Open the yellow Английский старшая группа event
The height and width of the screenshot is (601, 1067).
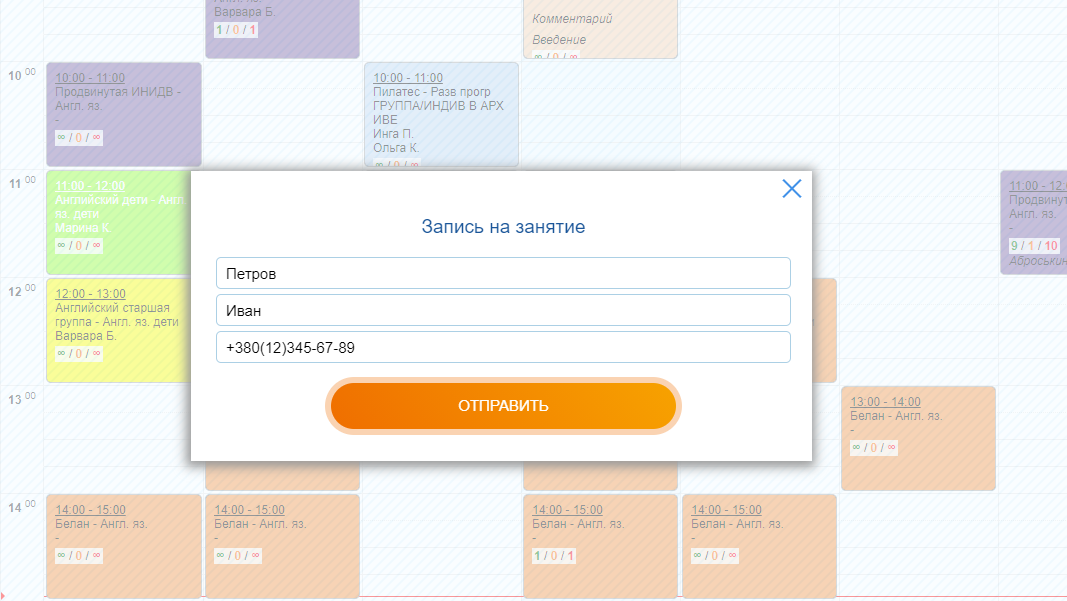coord(118,330)
